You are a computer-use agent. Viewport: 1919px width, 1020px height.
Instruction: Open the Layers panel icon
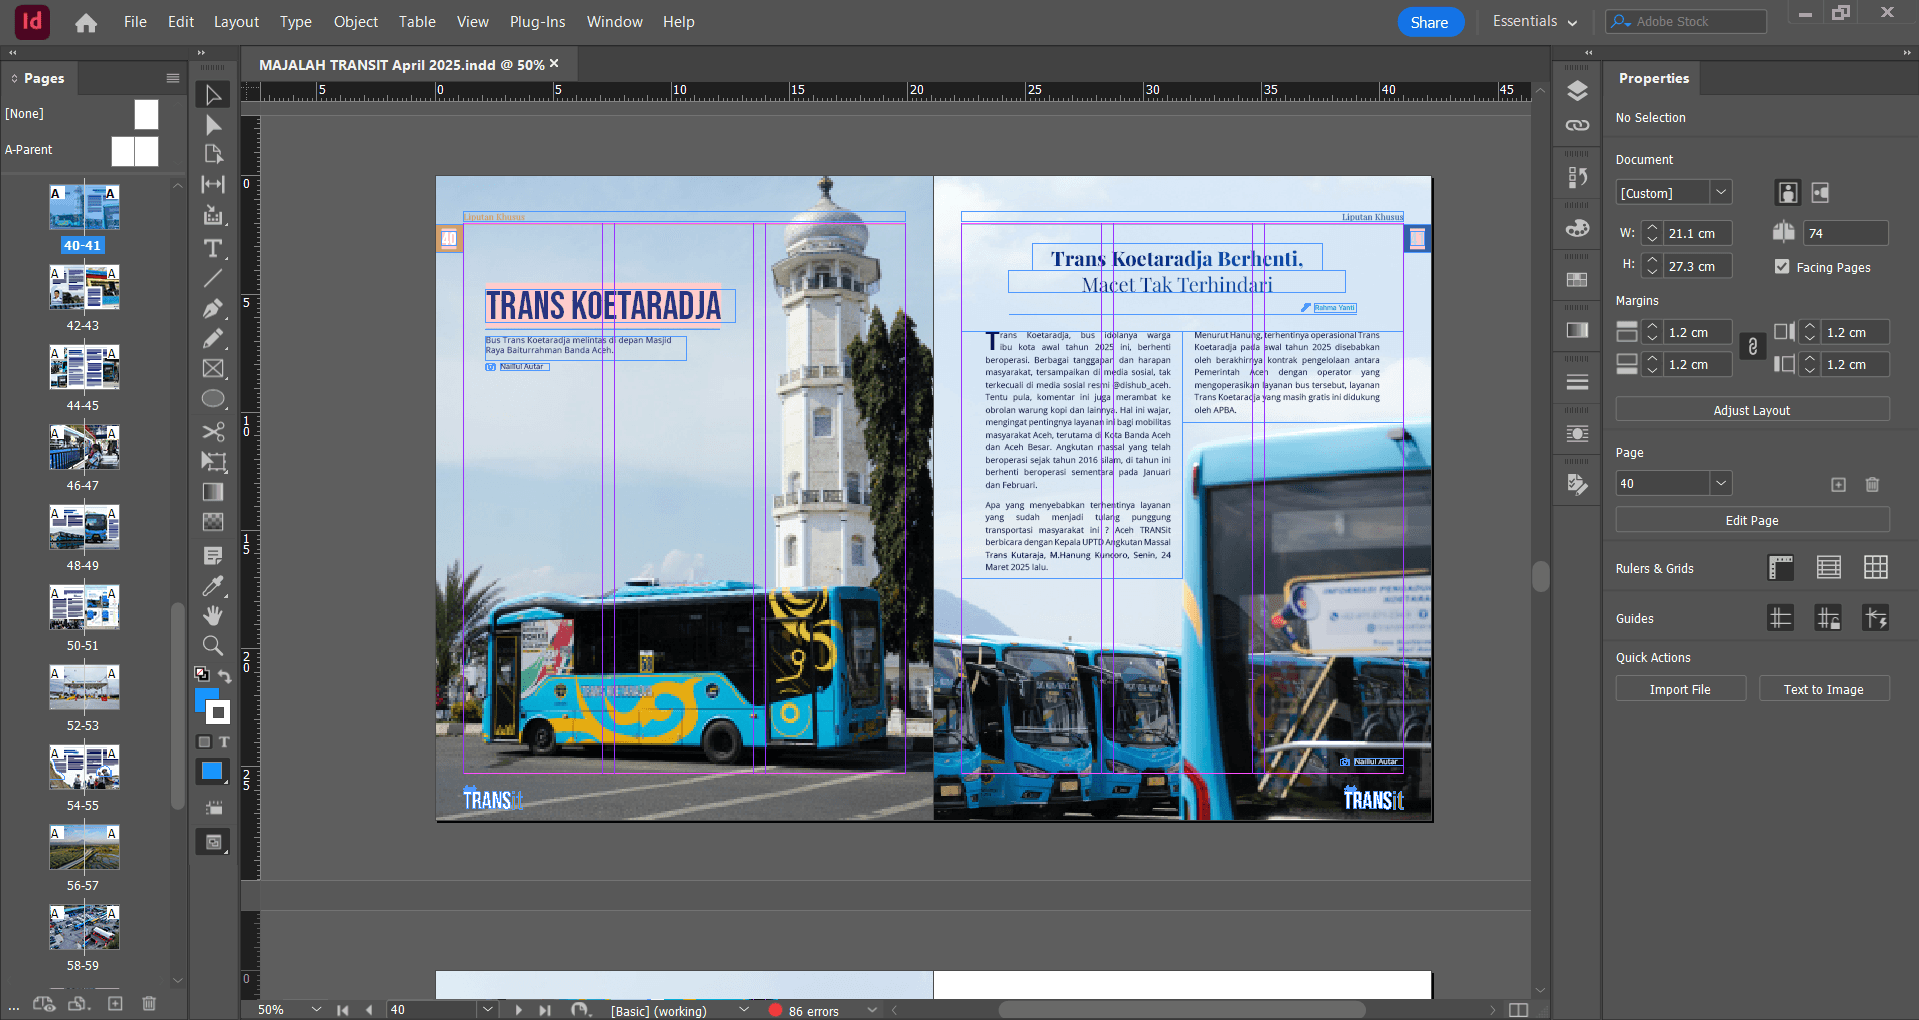1577,91
